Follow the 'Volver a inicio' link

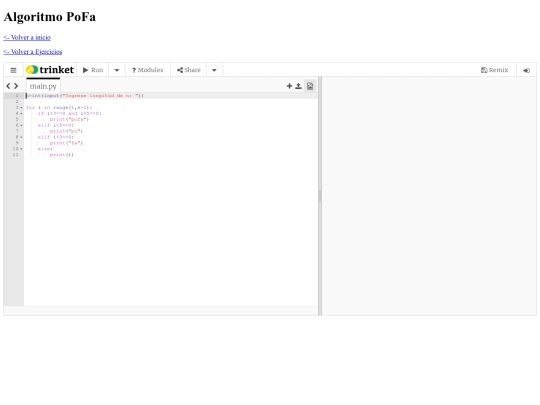pyautogui.click(x=27, y=37)
